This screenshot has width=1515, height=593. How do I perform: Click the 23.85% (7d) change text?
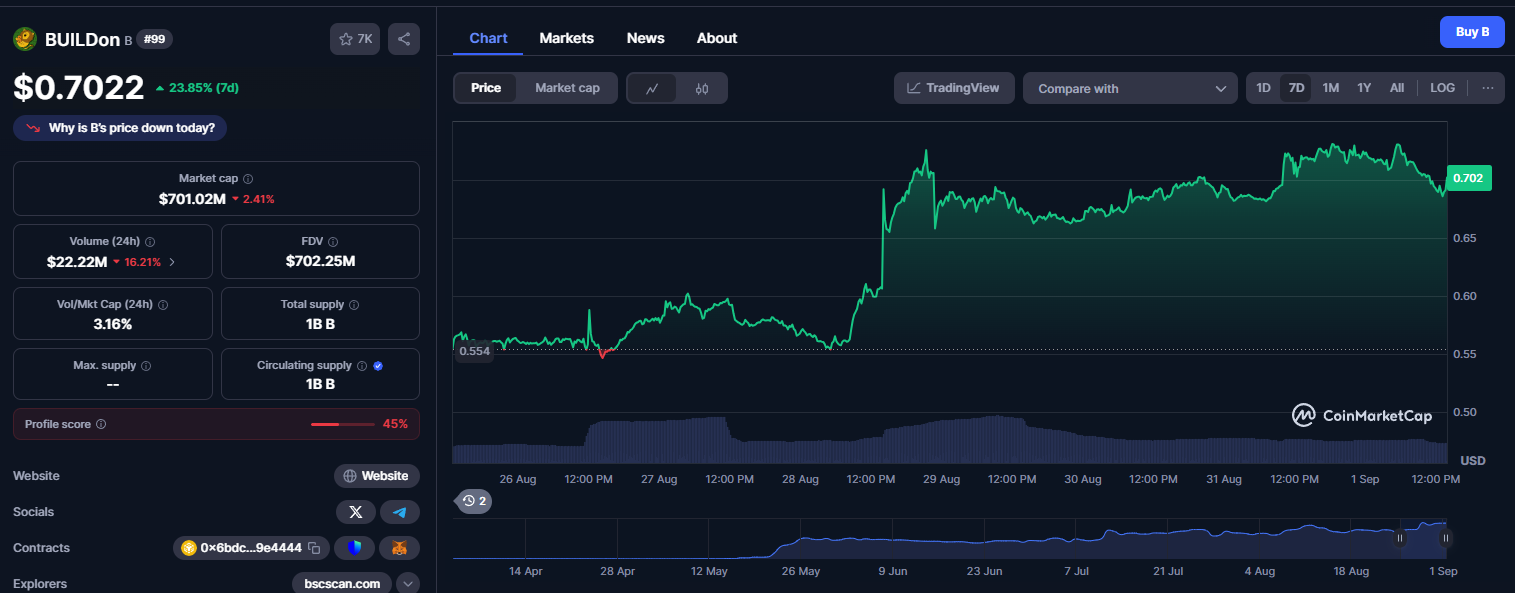pyautogui.click(x=203, y=88)
